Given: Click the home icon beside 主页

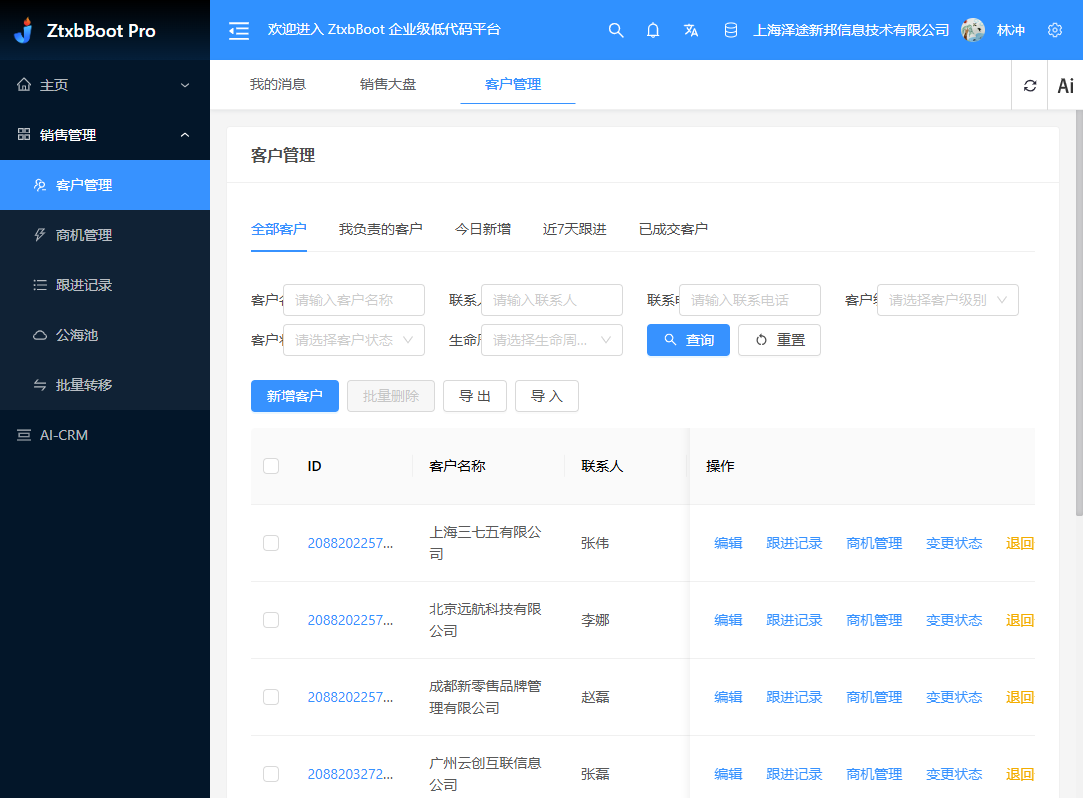Looking at the screenshot, I should click(24, 84).
